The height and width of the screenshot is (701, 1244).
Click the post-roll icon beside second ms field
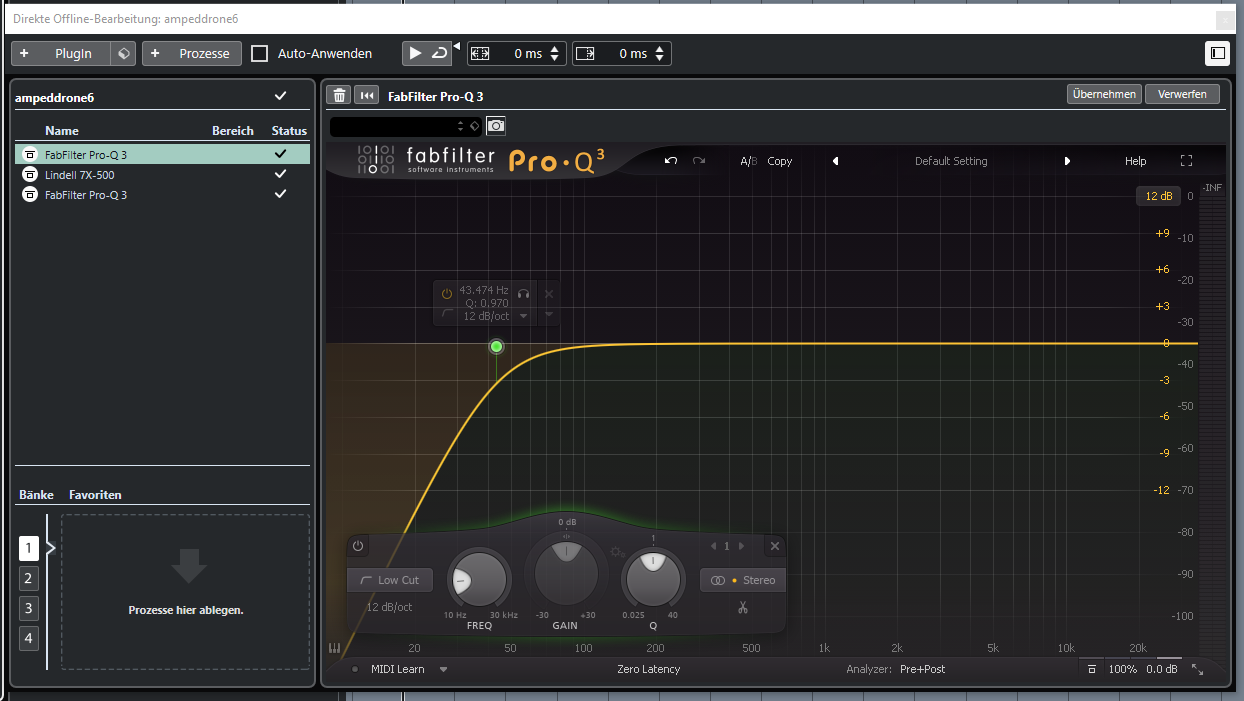point(585,53)
